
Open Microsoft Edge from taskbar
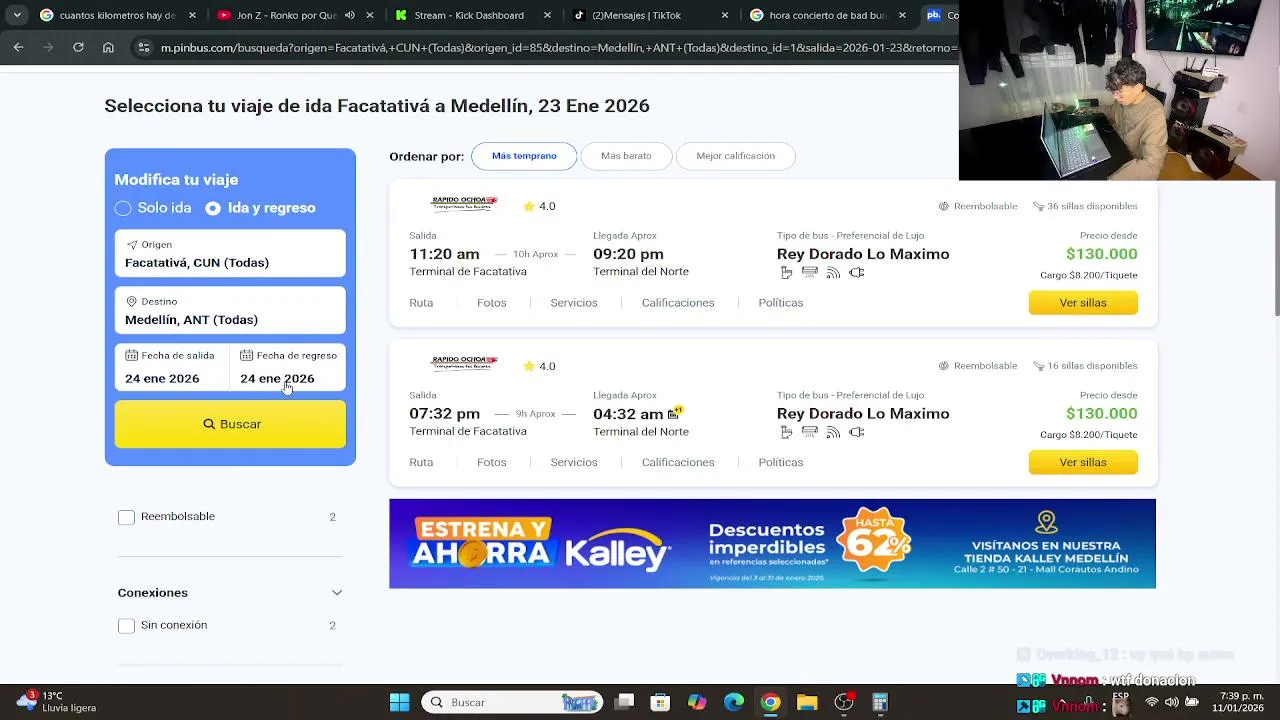pos(734,702)
